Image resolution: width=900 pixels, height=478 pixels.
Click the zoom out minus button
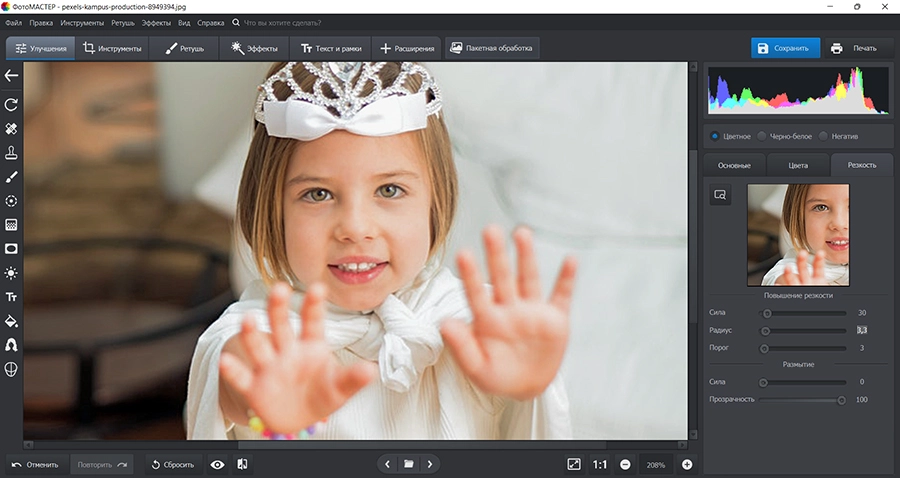click(x=626, y=465)
